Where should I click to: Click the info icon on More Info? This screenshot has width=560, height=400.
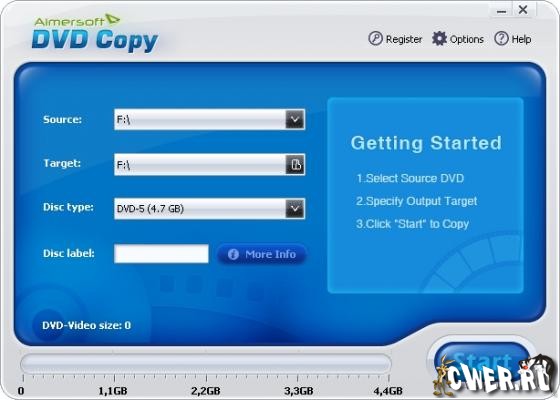click(x=233, y=254)
